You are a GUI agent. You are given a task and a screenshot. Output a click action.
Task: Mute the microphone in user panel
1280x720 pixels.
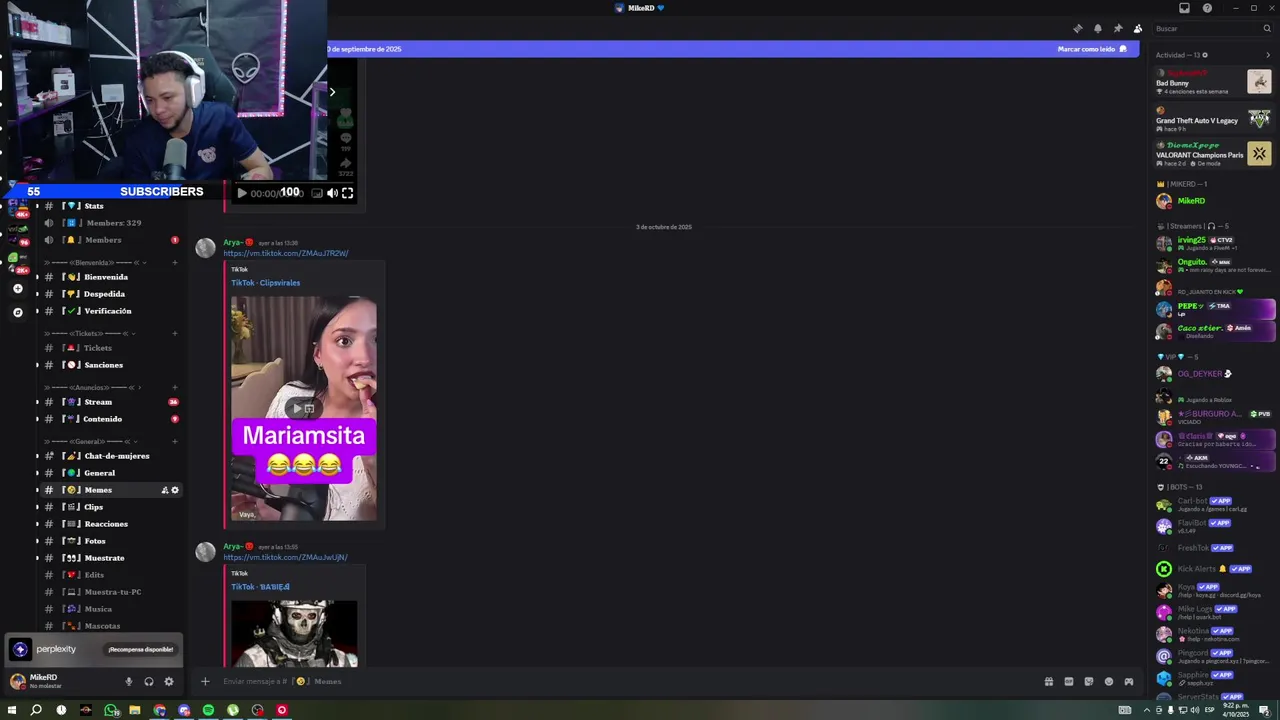pos(128,682)
